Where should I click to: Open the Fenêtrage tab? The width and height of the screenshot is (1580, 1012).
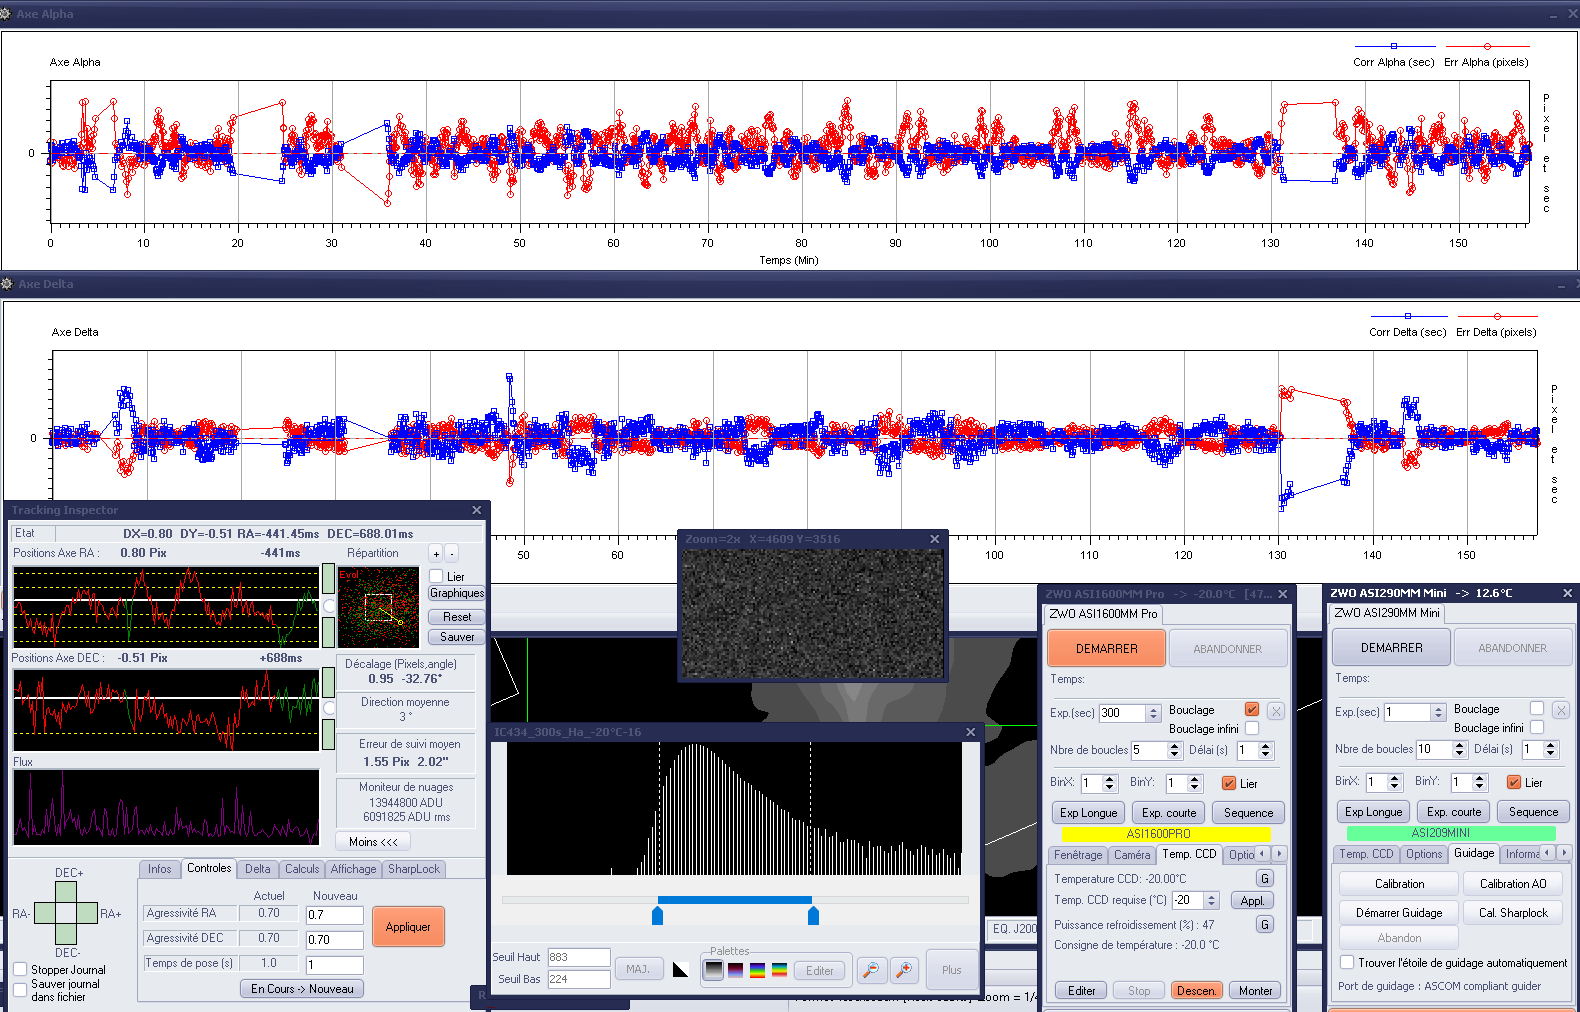click(x=1078, y=855)
